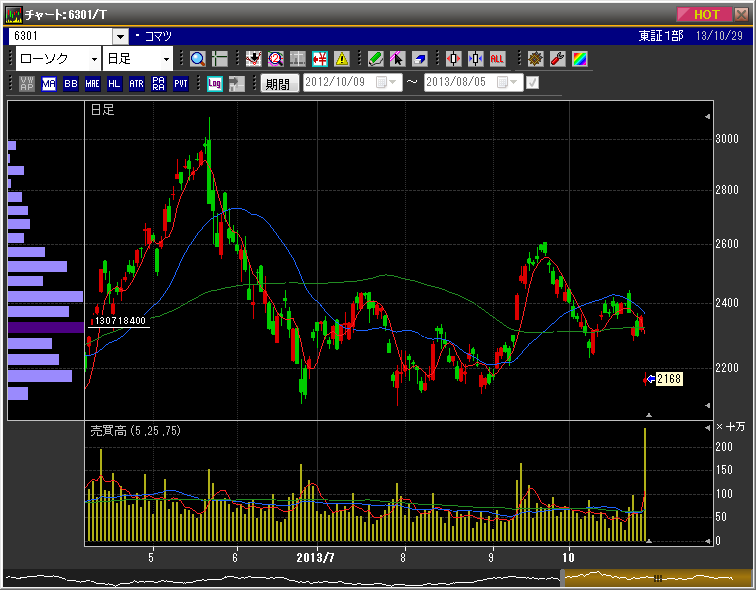This screenshot has width=756, height=590.
Task: Click the magnifier zoom icon
Action: [x=197, y=59]
